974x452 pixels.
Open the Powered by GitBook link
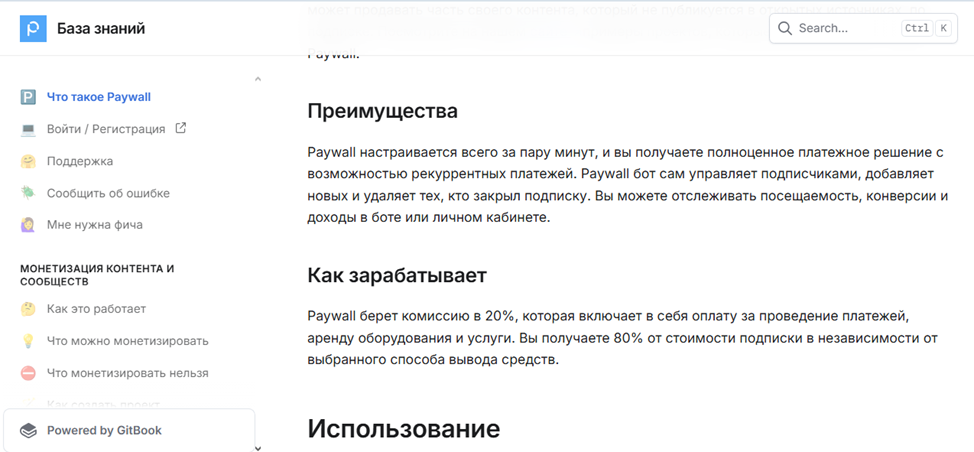pos(129,430)
